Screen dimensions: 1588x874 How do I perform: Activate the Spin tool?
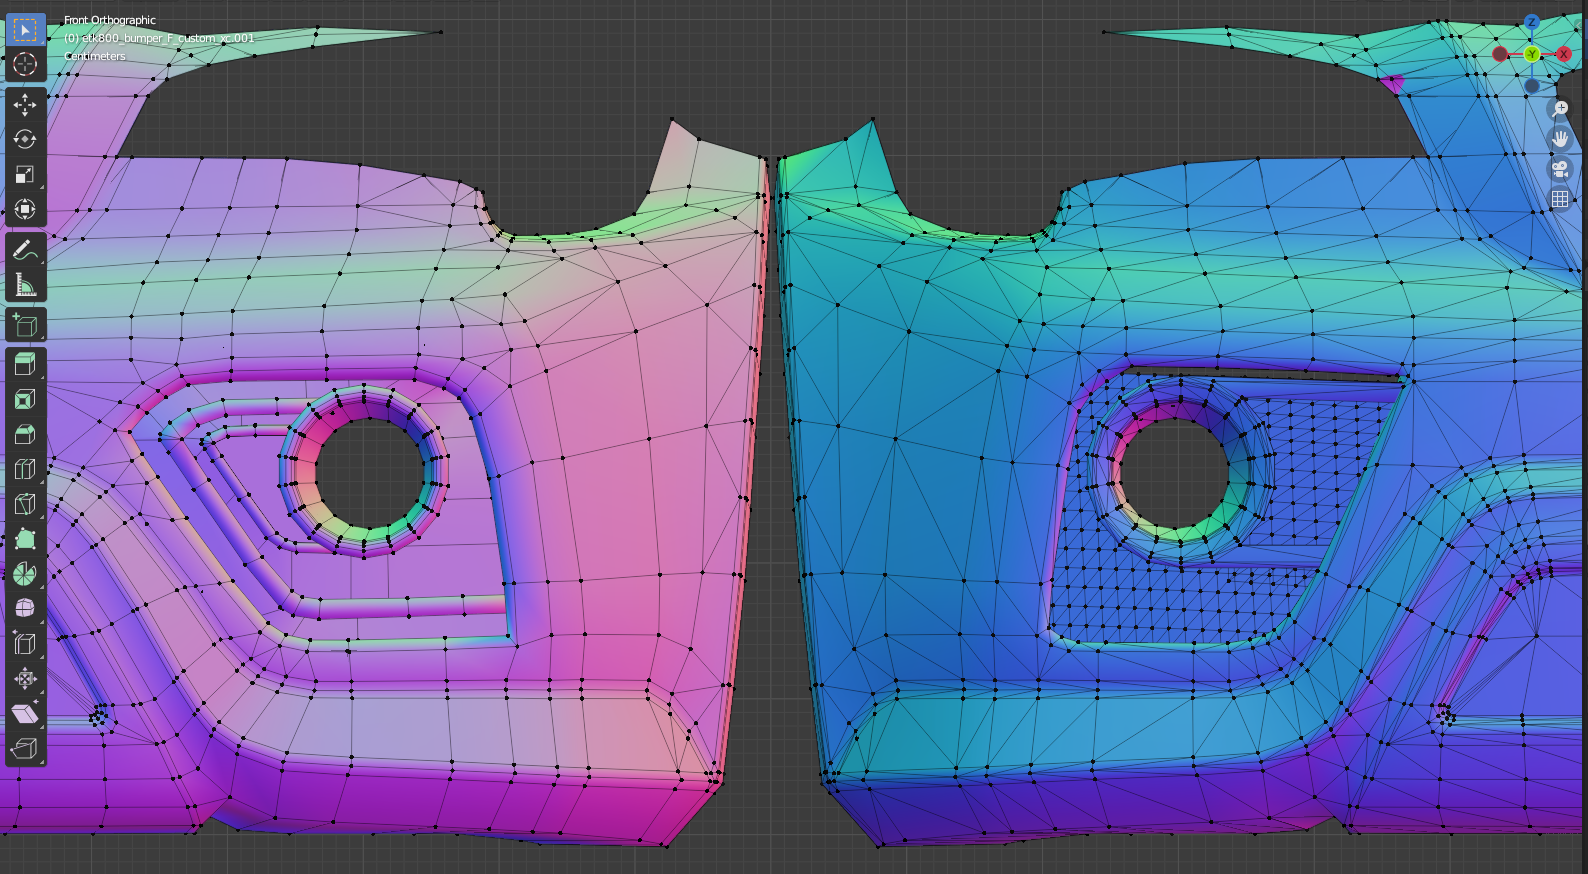[x=25, y=574]
